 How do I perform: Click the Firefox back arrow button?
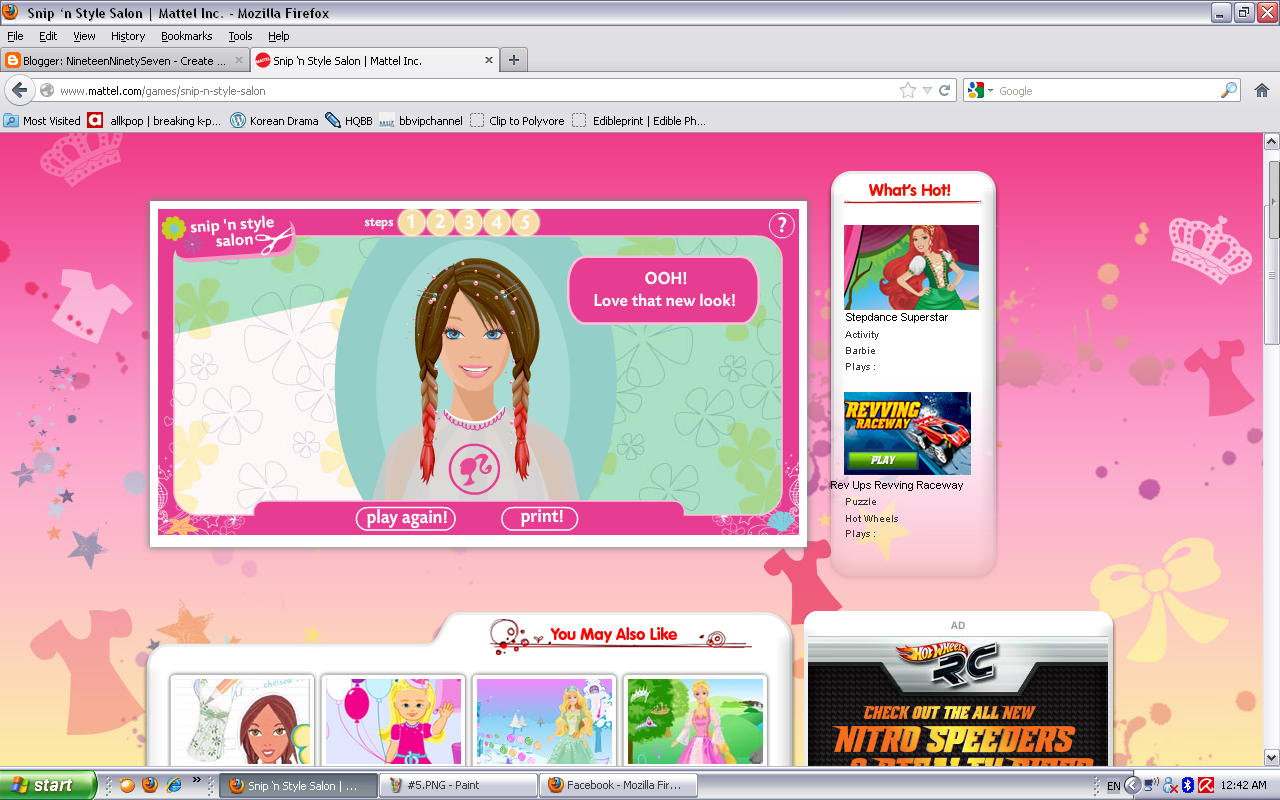coord(19,90)
